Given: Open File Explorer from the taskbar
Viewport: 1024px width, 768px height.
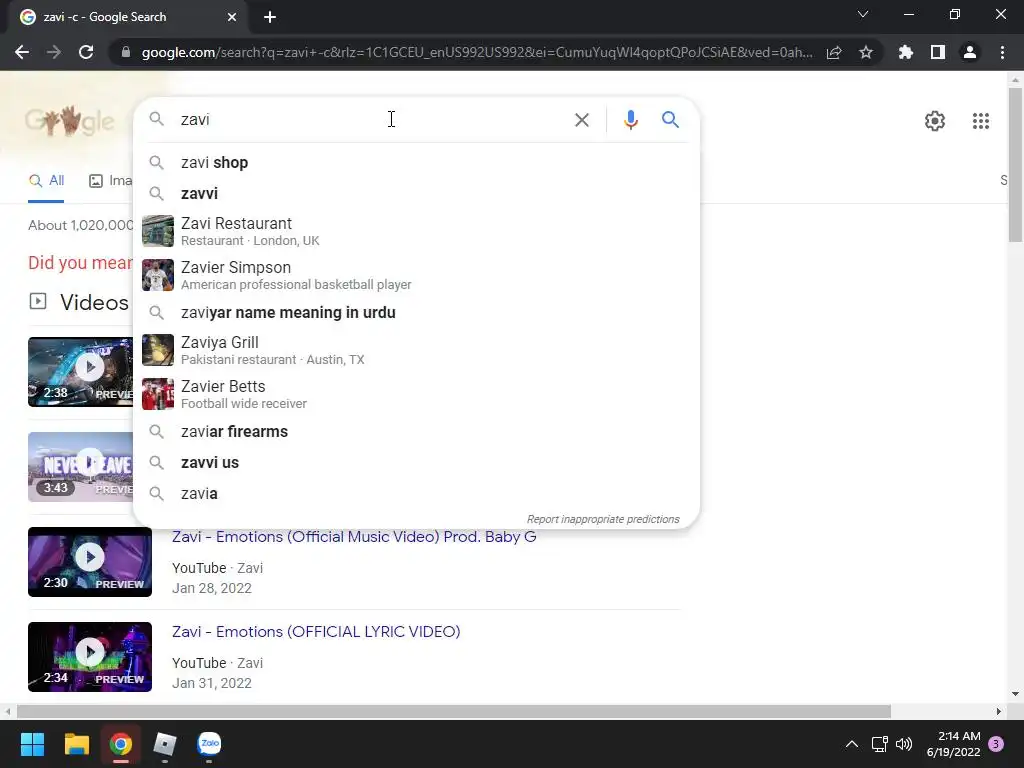Looking at the screenshot, I should tap(76, 744).
